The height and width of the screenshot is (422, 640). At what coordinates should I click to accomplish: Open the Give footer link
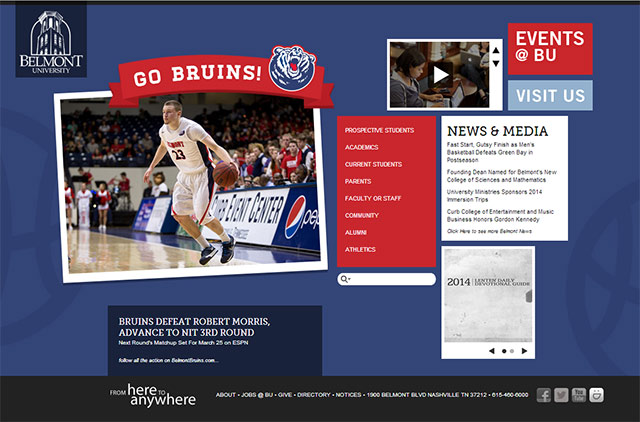[285, 395]
